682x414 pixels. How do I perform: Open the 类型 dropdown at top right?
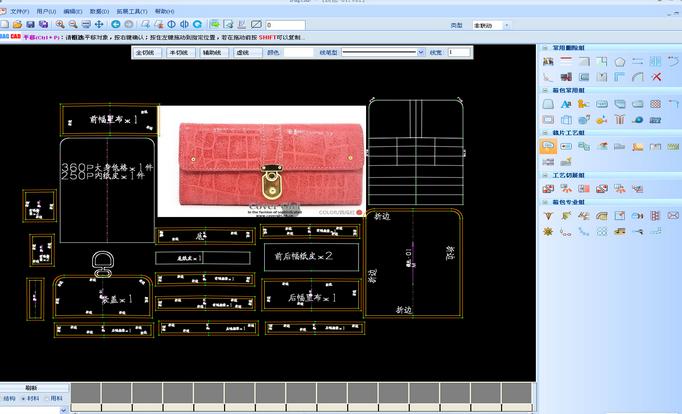tap(506, 26)
